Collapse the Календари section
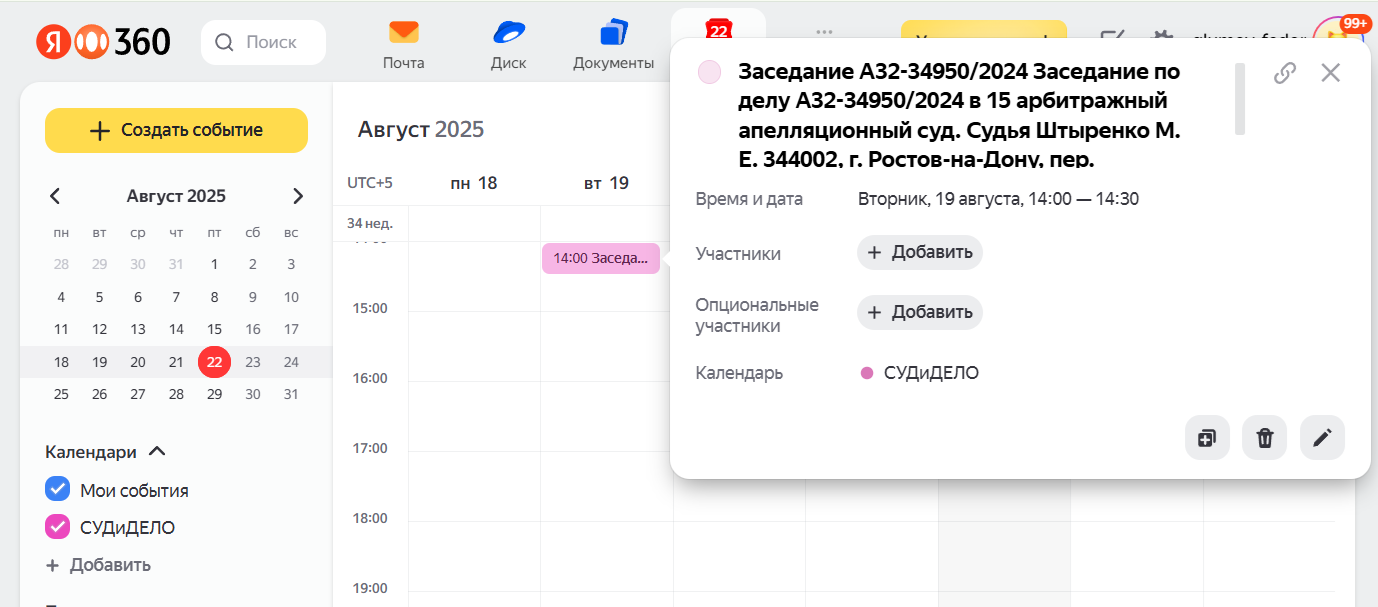The height and width of the screenshot is (607, 1378). (x=156, y=451)
